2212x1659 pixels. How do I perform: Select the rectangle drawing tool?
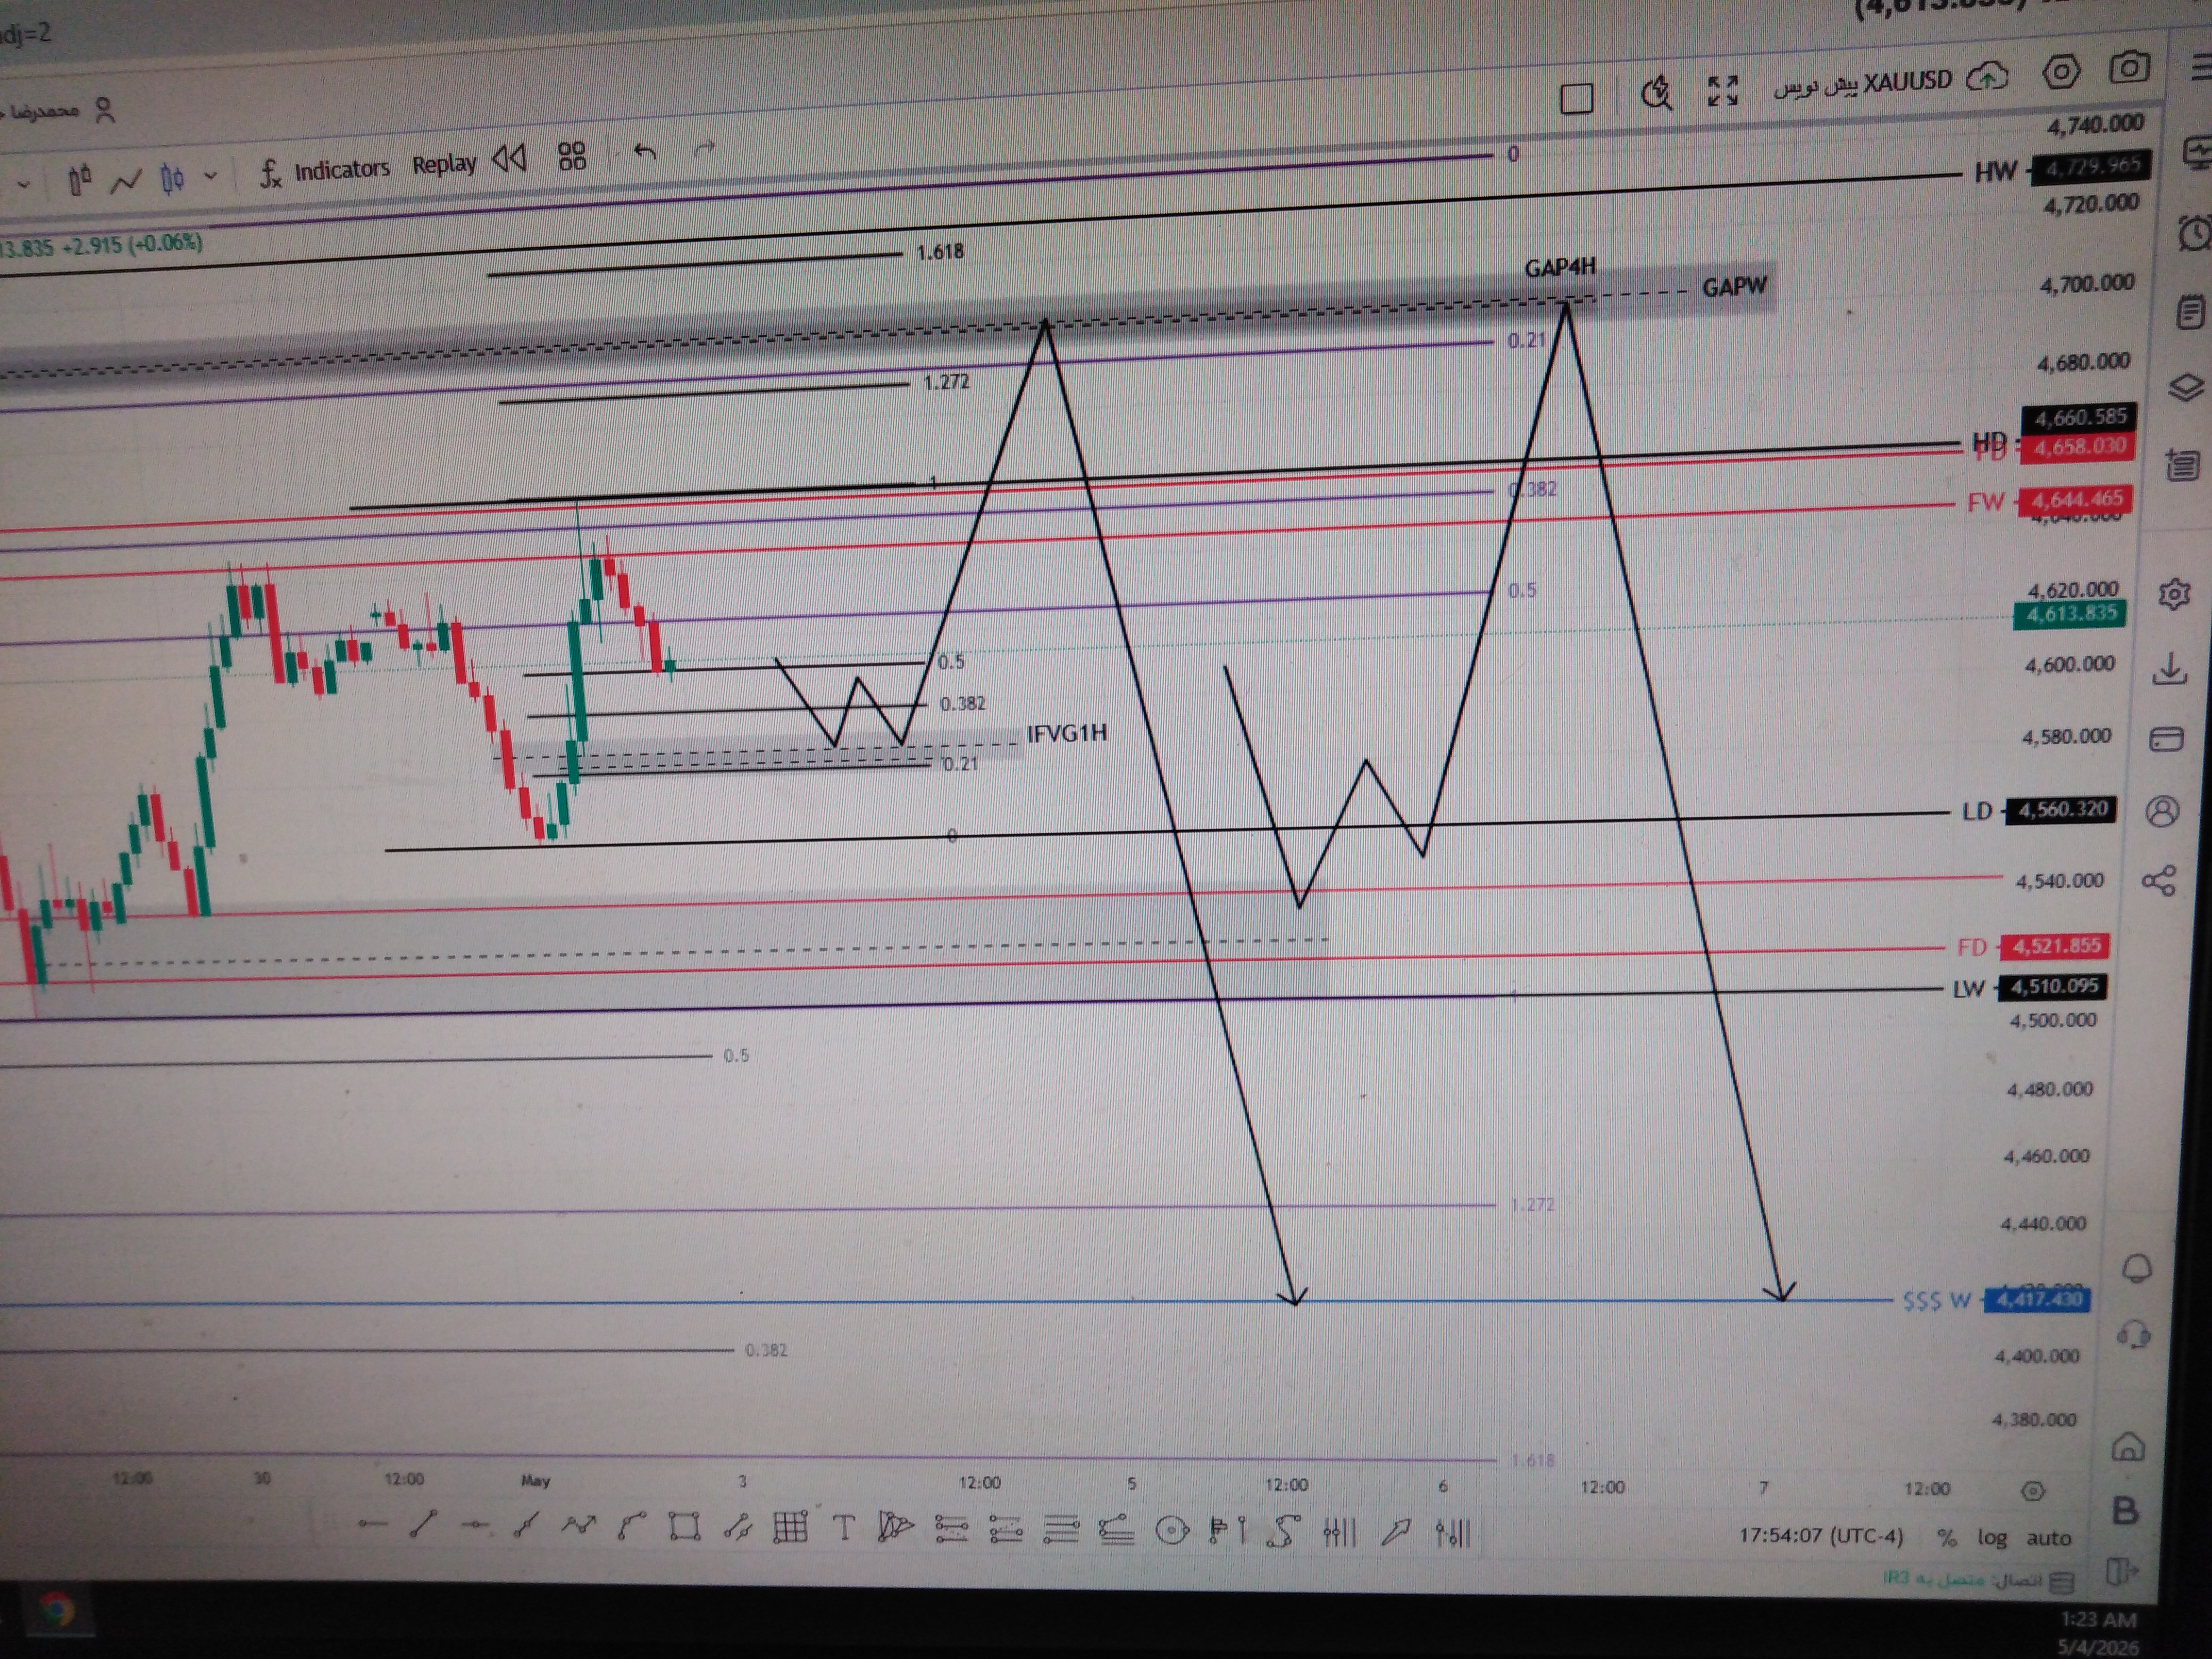684,1526
